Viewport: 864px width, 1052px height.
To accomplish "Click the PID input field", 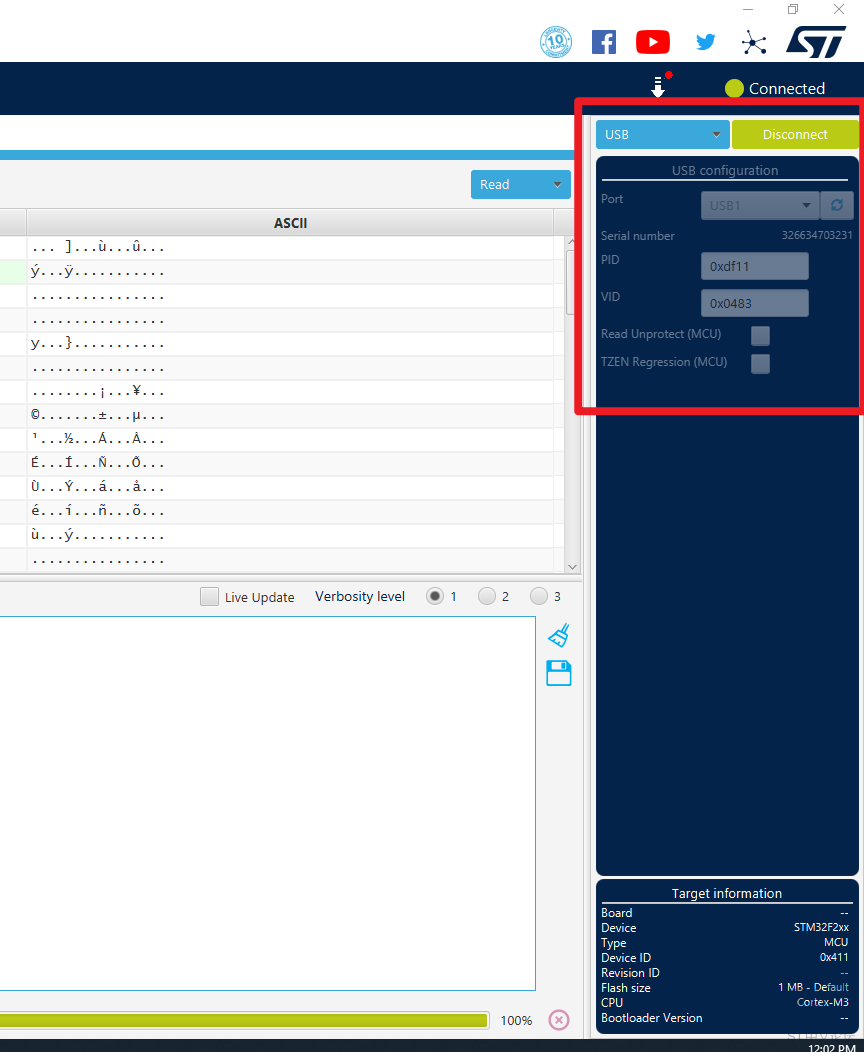I will pos(754,266).
